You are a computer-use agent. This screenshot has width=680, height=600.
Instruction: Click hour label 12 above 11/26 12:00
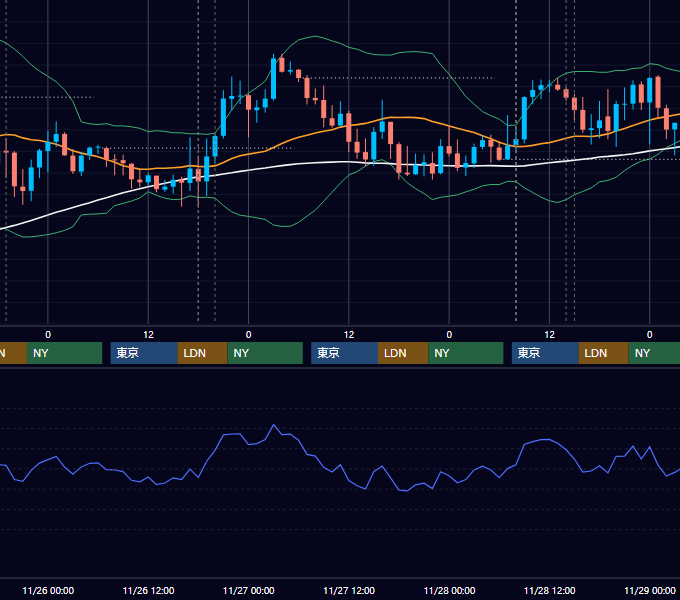point(148,335)
